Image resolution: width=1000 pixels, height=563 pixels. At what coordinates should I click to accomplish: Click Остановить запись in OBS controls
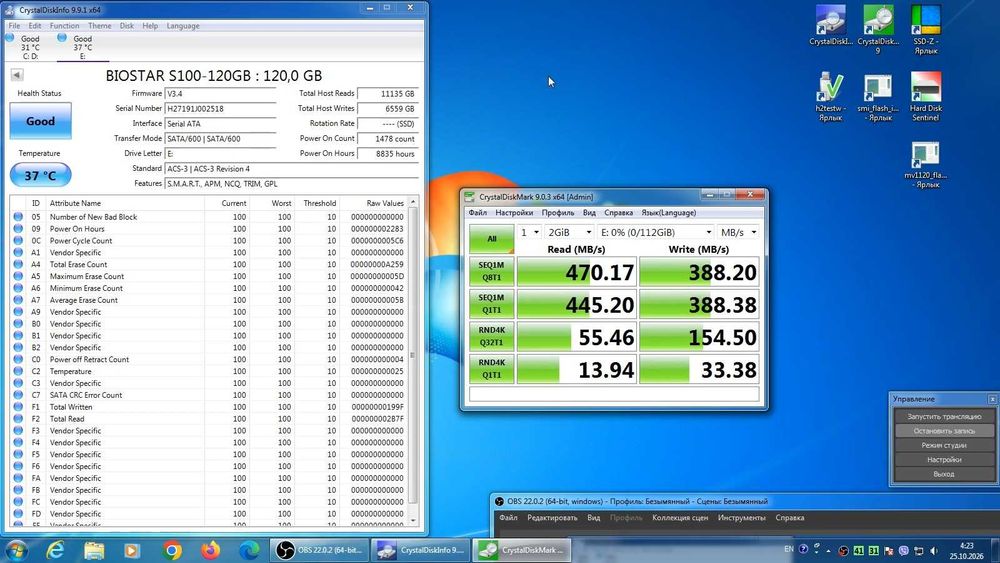944,431
